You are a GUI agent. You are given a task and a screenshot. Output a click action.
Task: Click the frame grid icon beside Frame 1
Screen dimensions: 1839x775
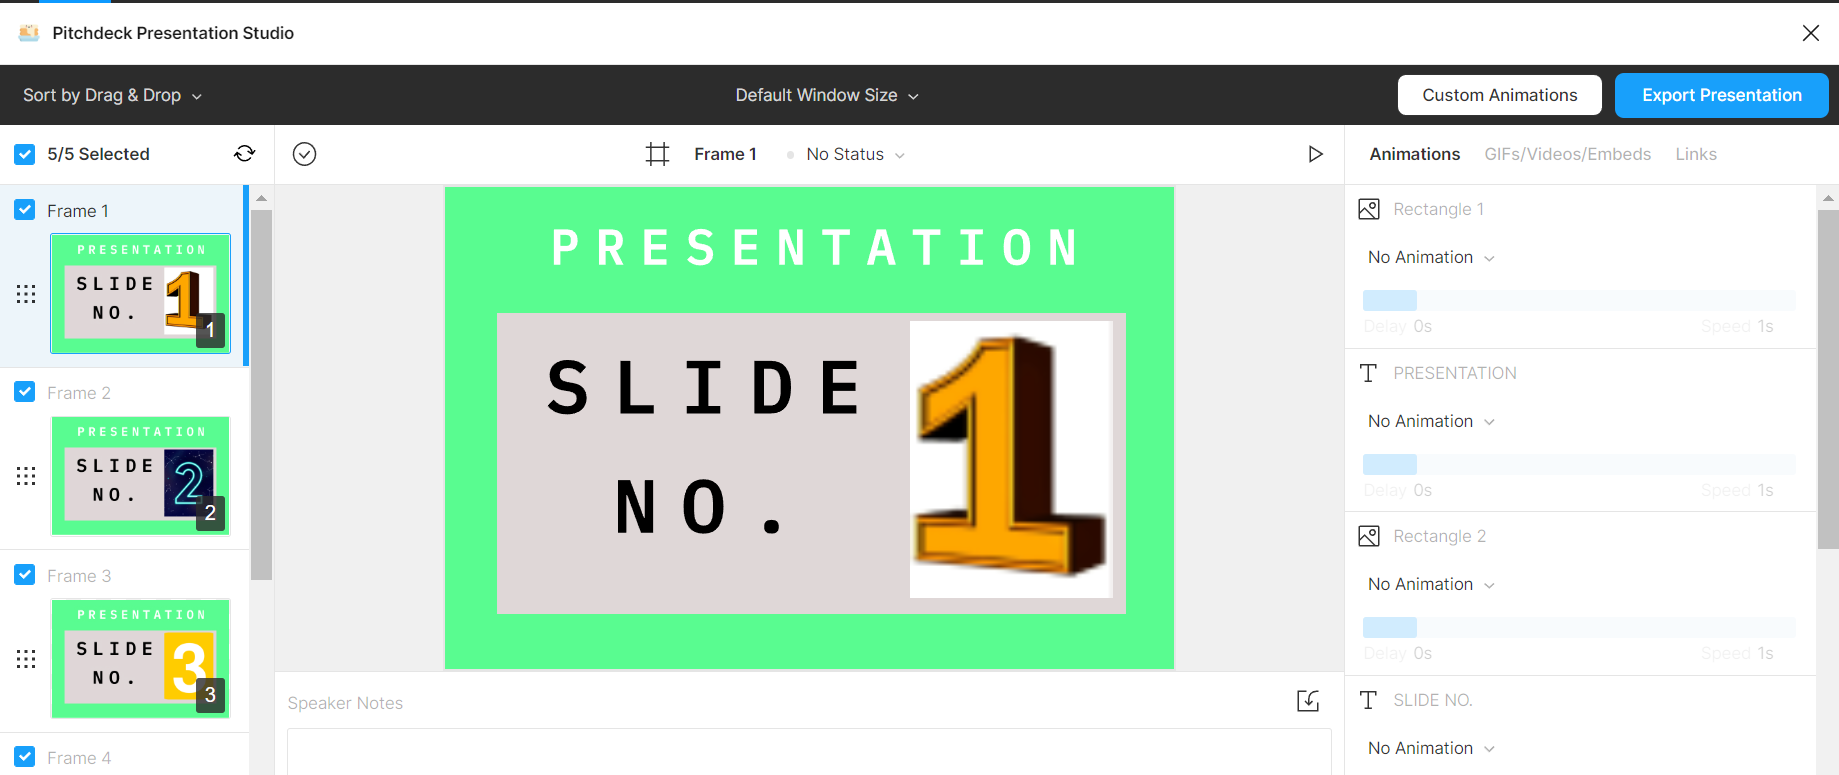click(657, 154)
